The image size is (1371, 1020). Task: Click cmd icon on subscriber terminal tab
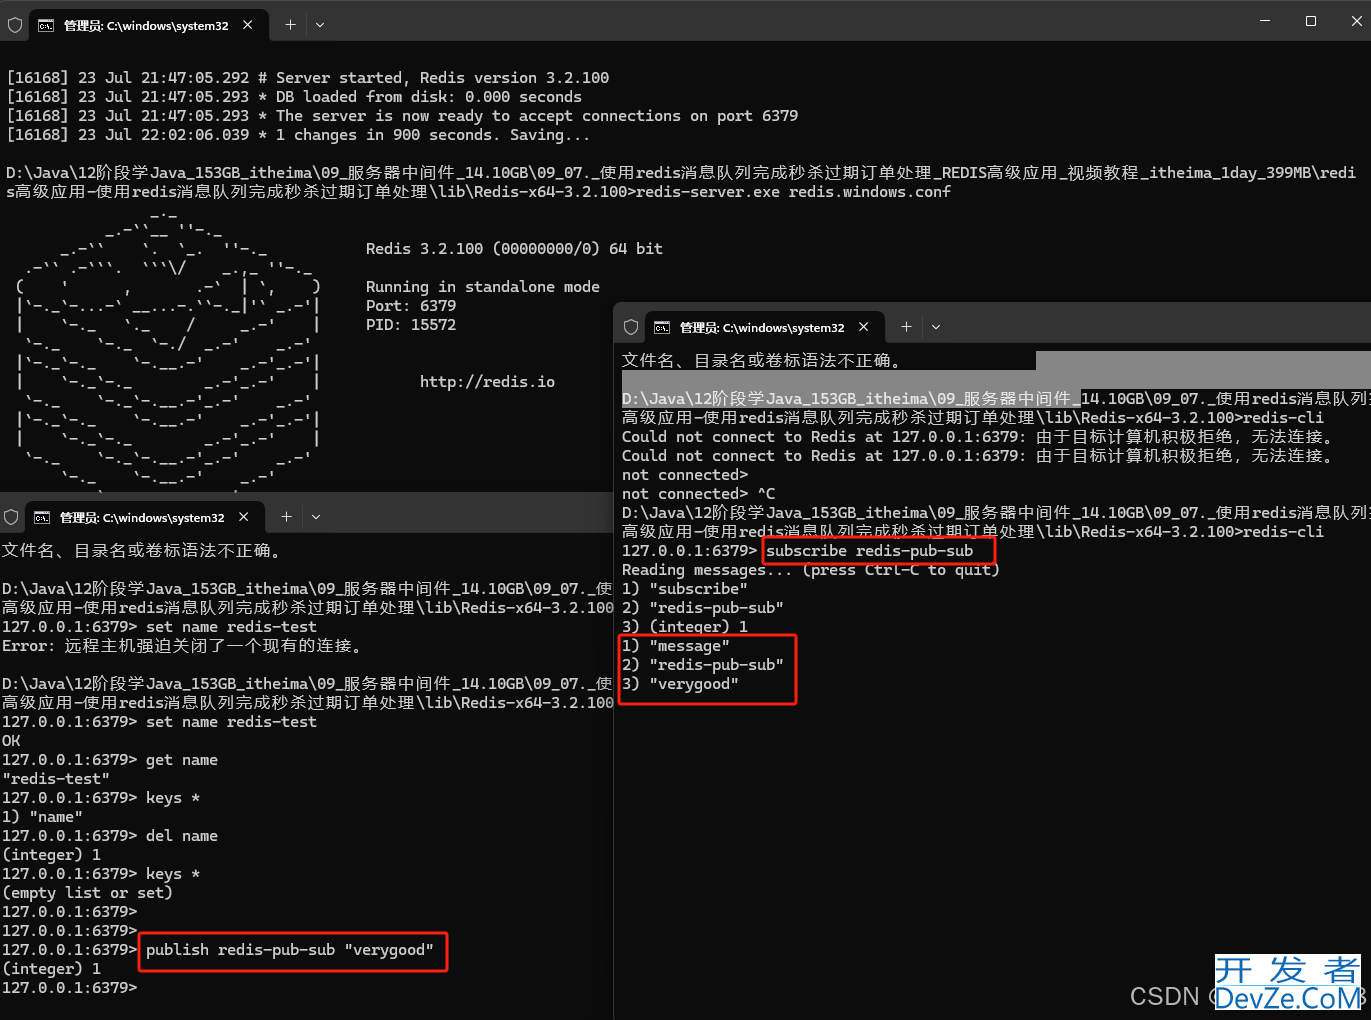coord(662,327)
